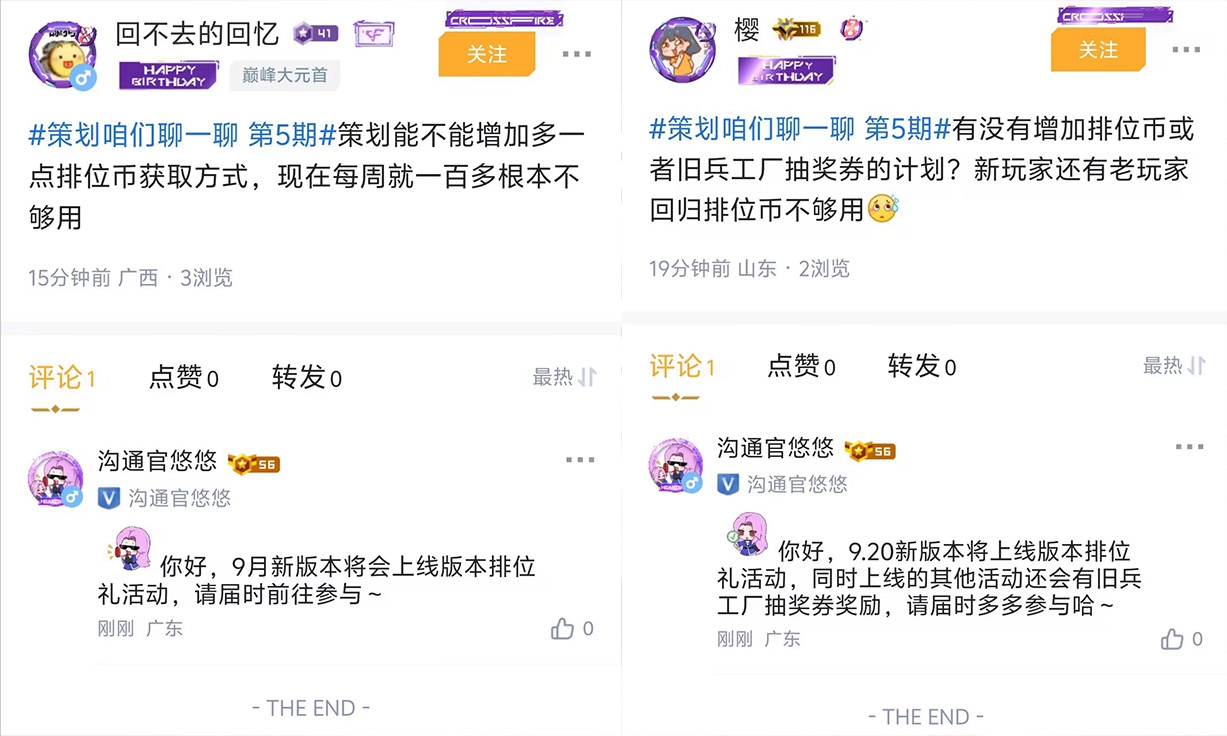This screenshot has width=1227, height=736.
Task: Open more options on 樱's post
Action: pyautogui.click(x=1186, y=49)
